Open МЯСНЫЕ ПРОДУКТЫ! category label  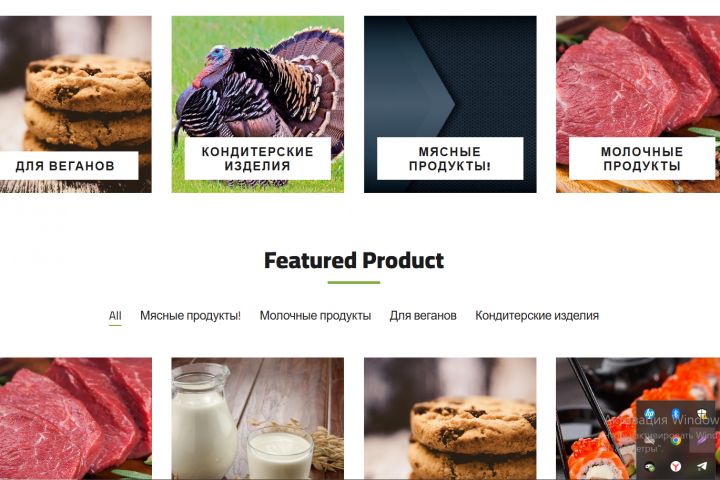(450, 158)
